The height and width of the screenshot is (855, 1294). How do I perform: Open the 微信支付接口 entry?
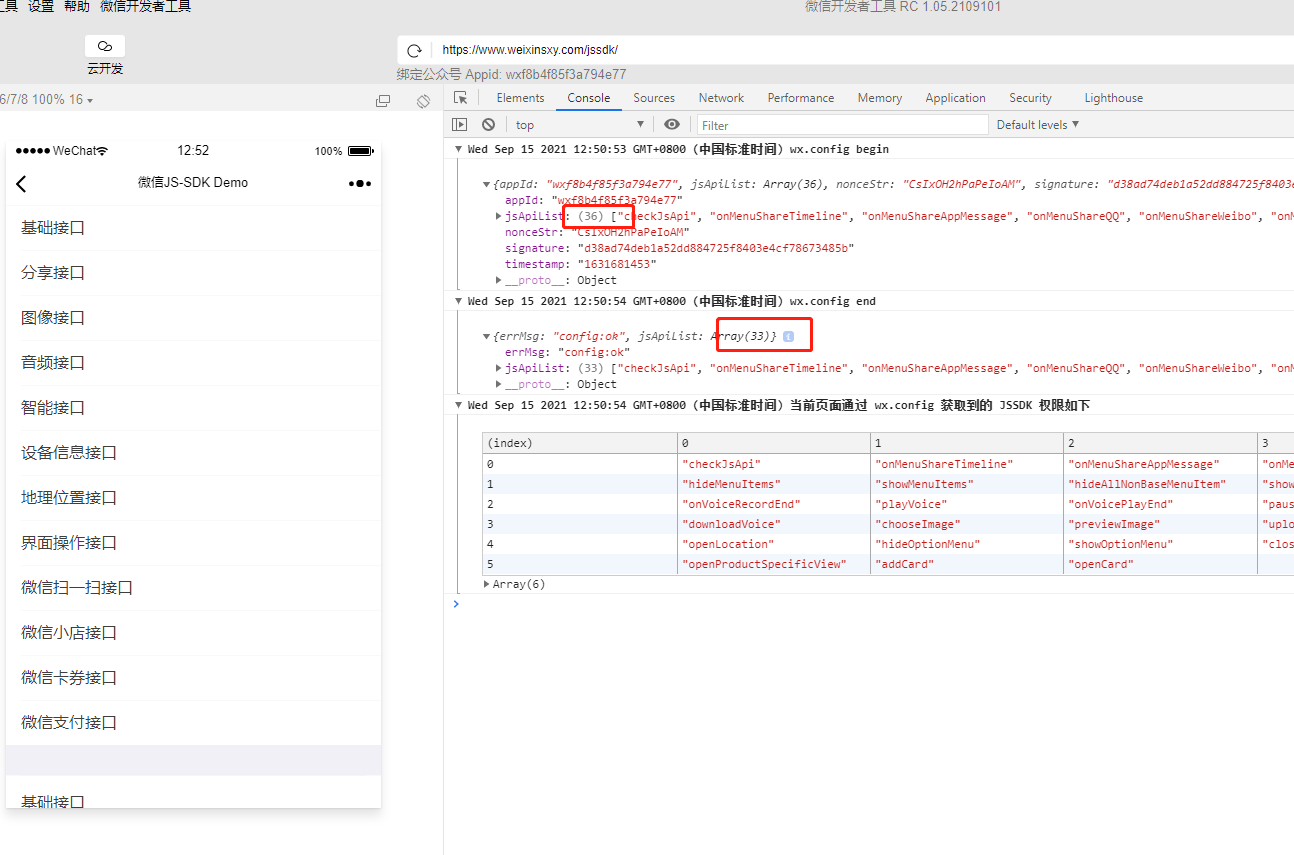coord(193,722)
